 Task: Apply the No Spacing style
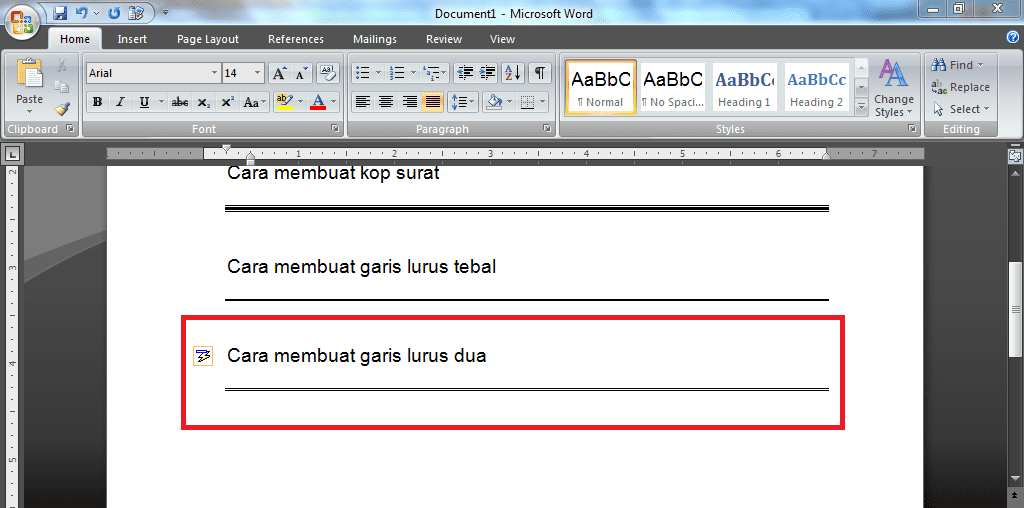673,87
